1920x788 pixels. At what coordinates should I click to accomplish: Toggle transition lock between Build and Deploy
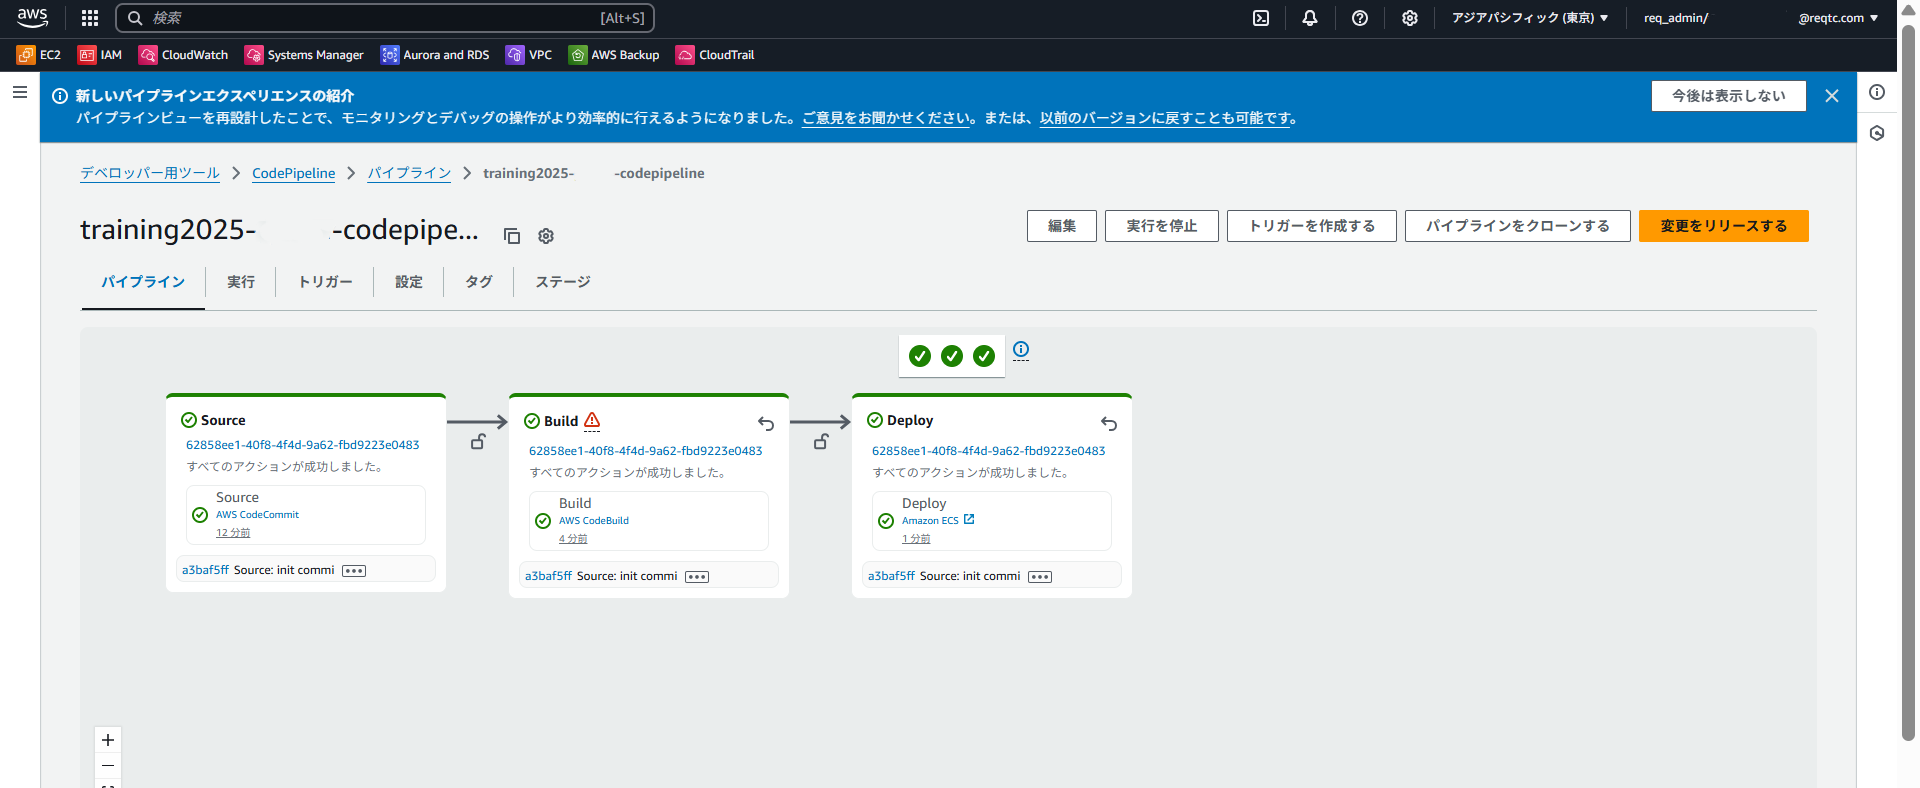pos(821,441)
